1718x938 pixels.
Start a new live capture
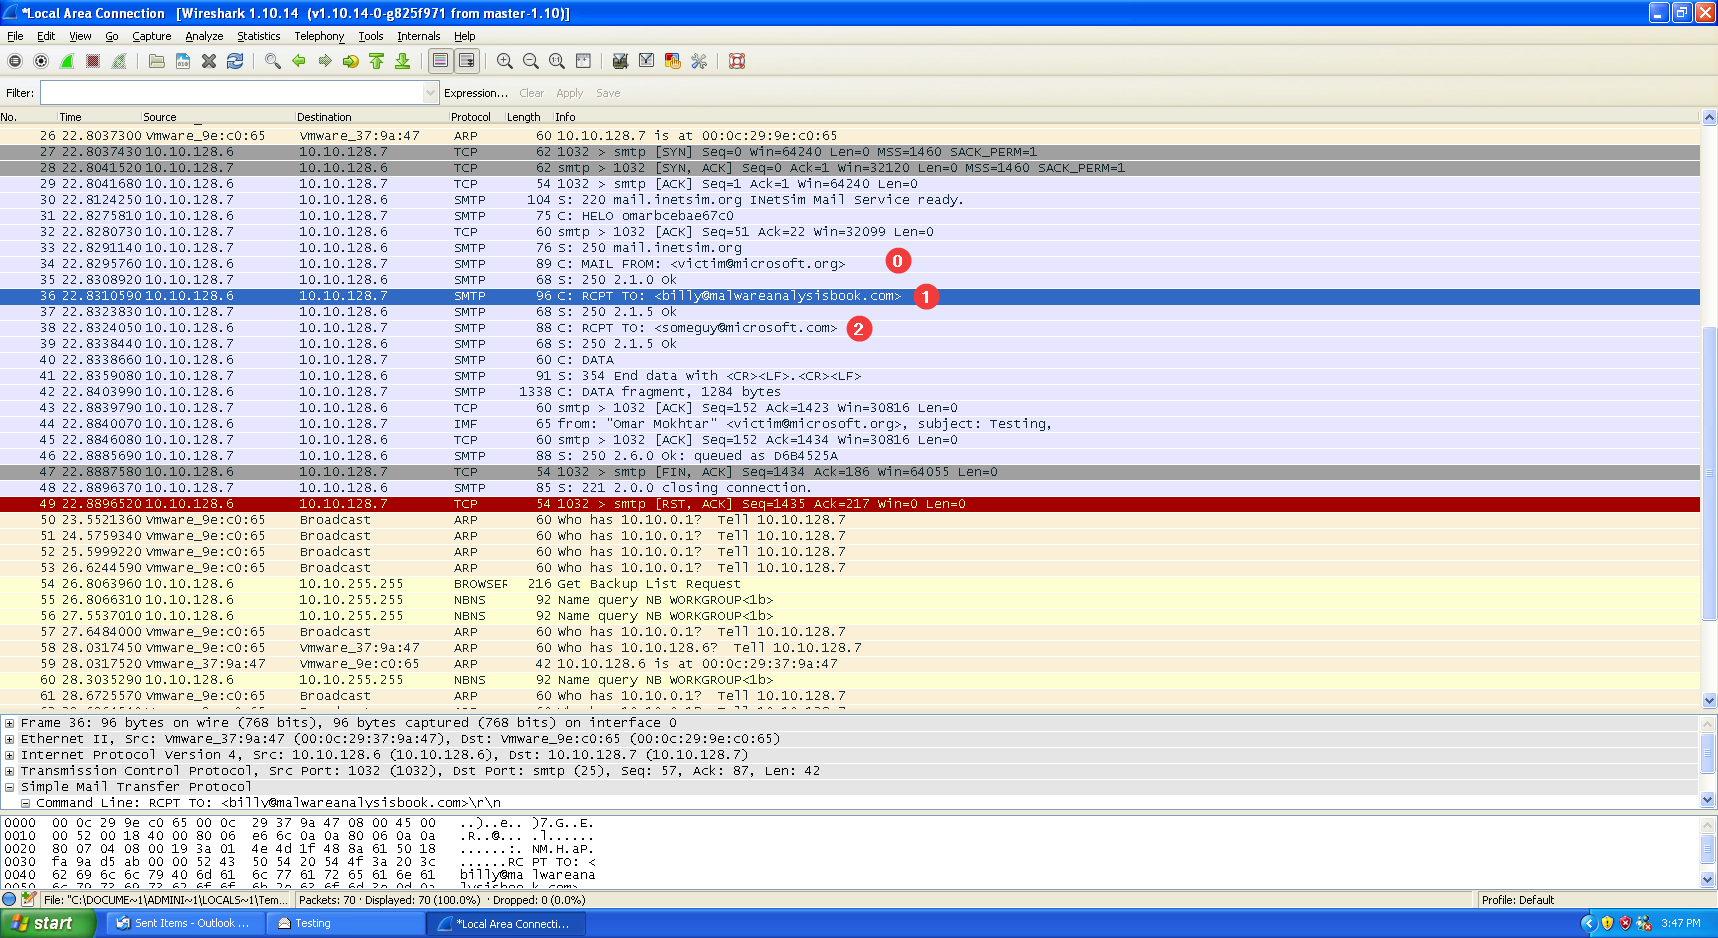pyautogui.click(x=67, y=61)
